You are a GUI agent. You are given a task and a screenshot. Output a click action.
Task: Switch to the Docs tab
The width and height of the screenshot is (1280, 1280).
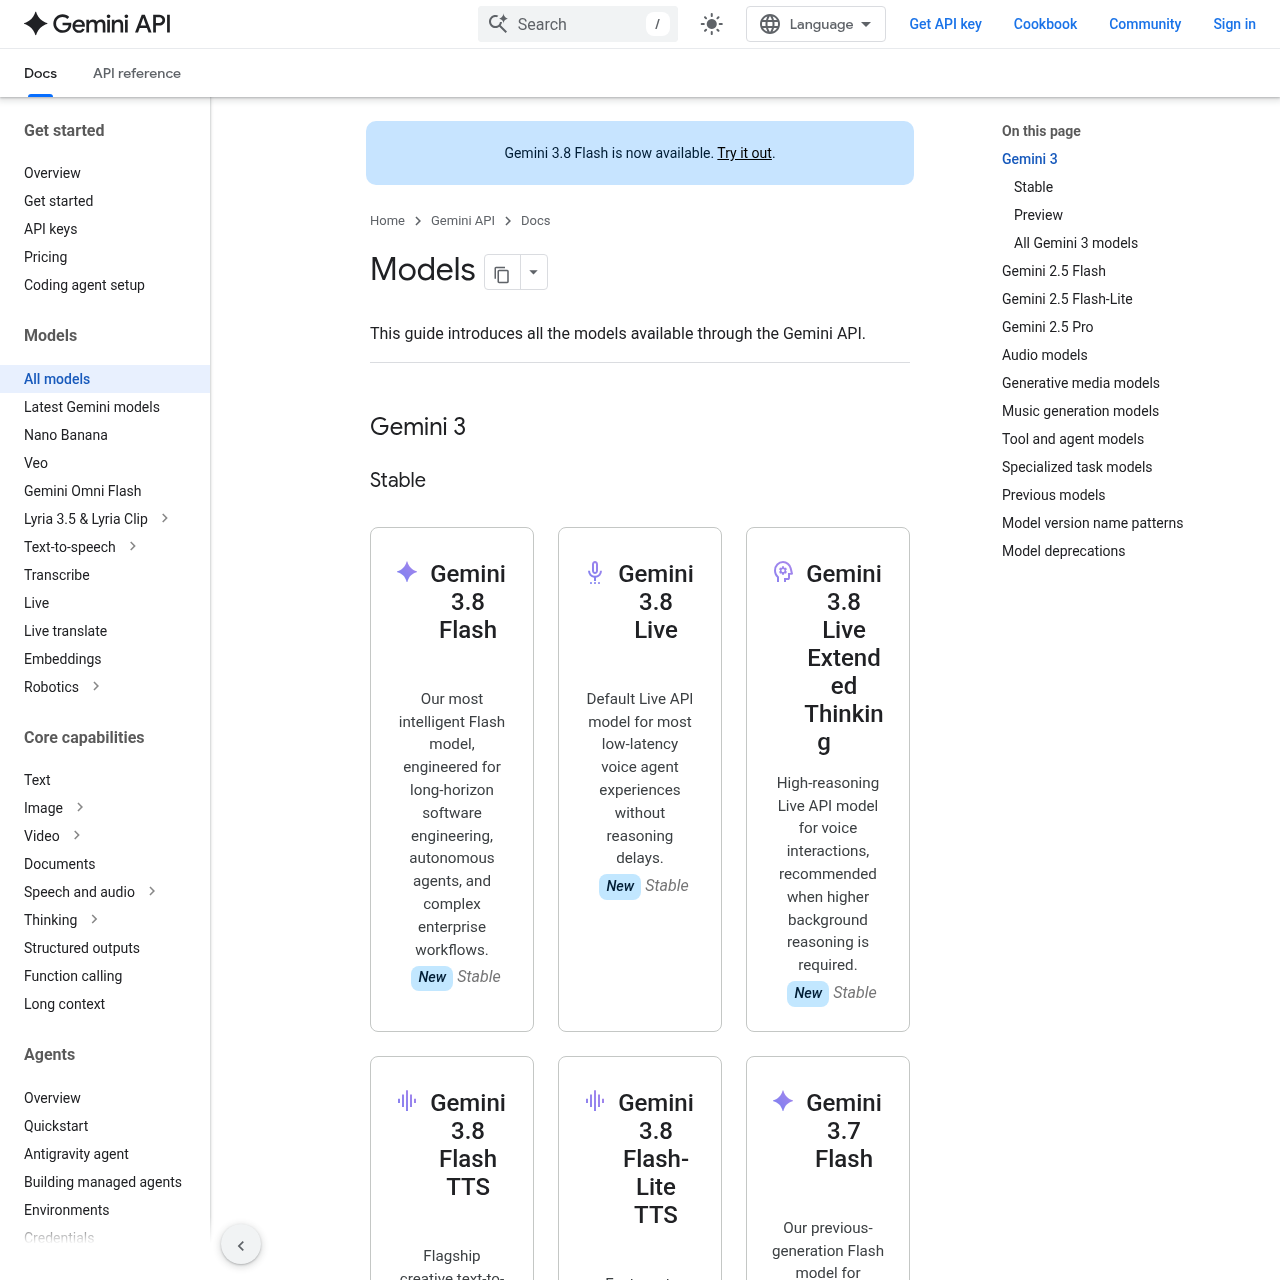click(x=40, y=73)
